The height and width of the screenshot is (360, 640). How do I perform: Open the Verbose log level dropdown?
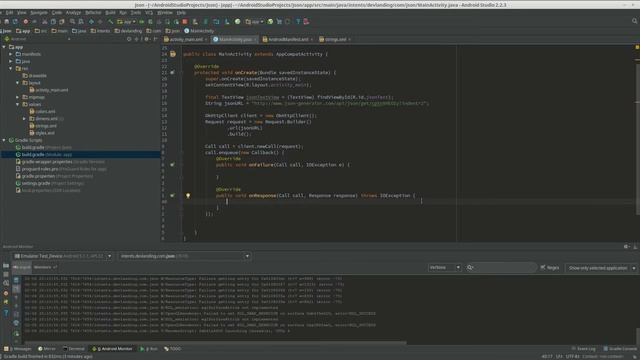(444, 267)
